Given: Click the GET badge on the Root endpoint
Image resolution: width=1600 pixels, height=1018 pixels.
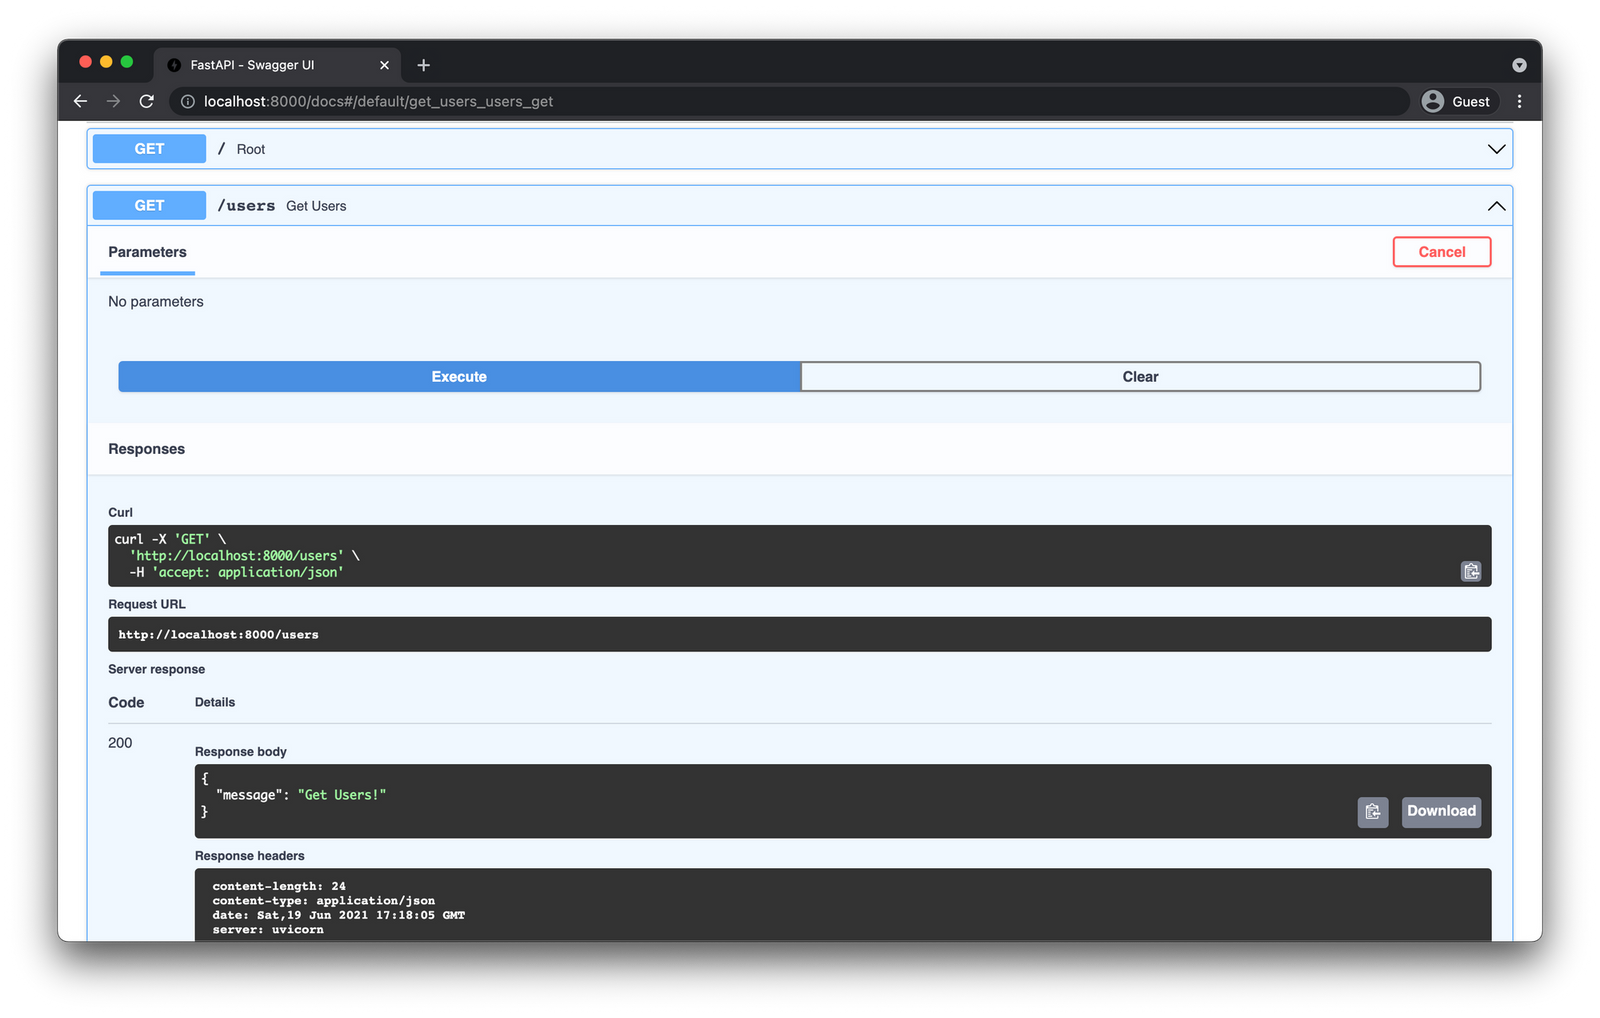Looking at the screenshot, I should 148,148.
